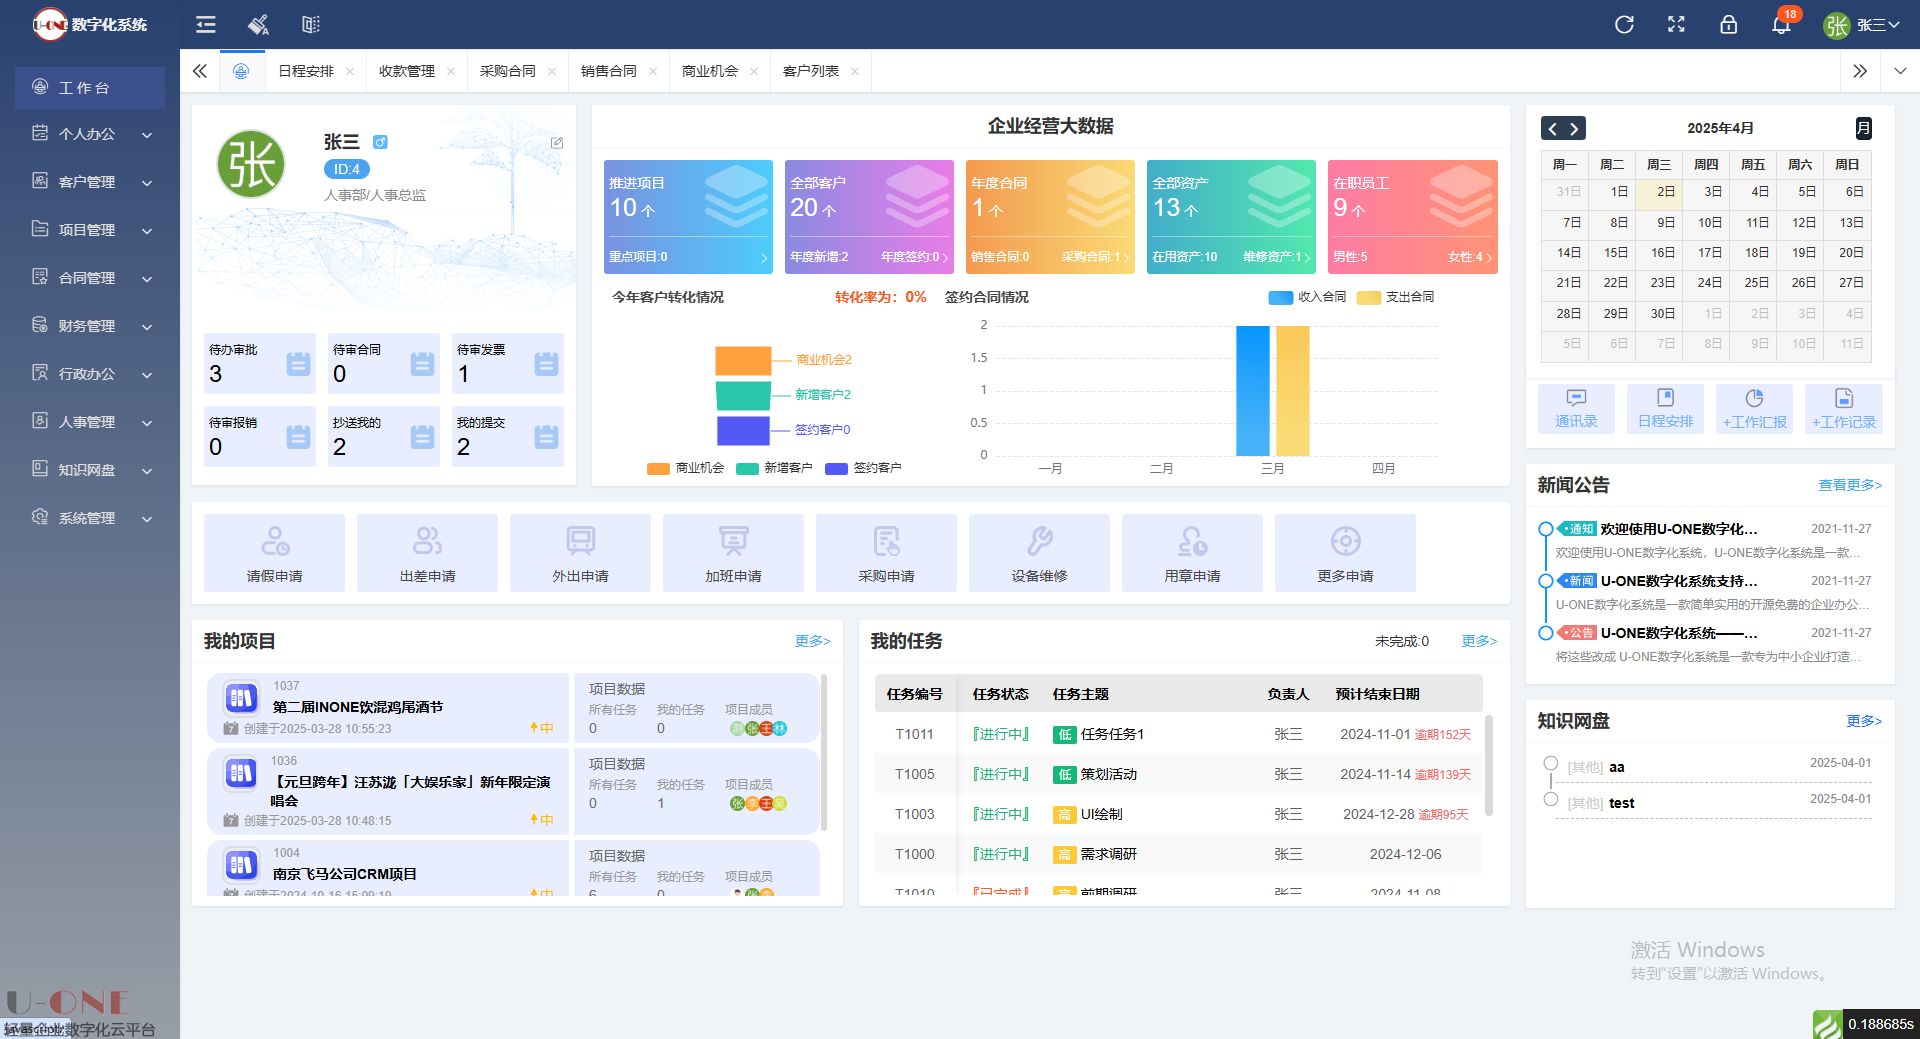Click the clear cache broom icon

click(x=258, y=24)
